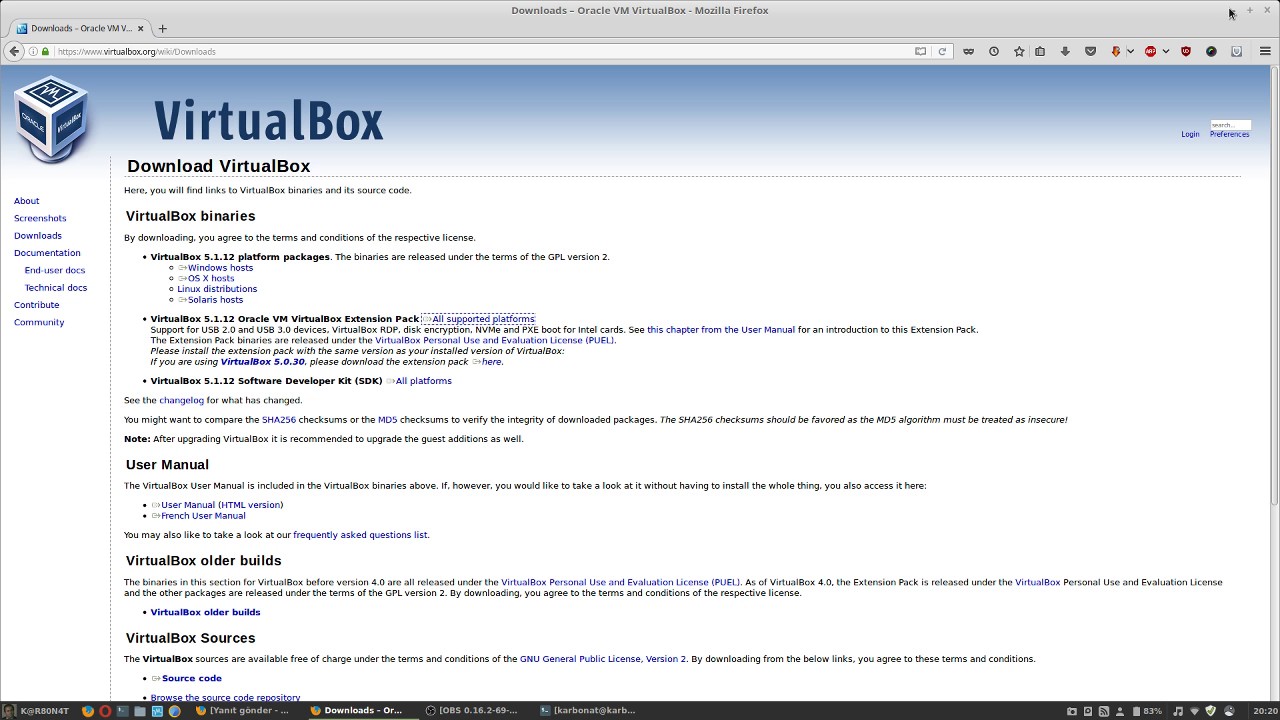Open Linux distributions link
The width and height of the screenshot is (1280, 720).
pyautogui.click(x=217, y=289)
